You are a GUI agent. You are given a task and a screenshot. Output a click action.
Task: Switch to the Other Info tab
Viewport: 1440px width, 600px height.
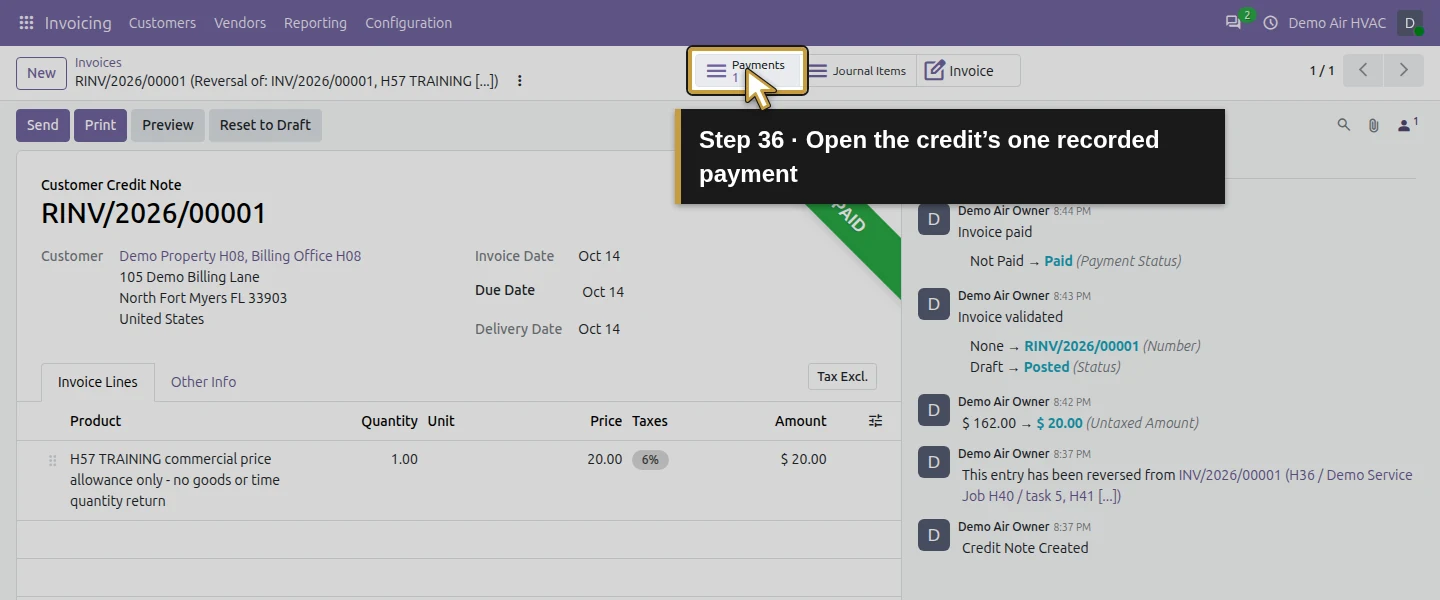tap(203, 382)
